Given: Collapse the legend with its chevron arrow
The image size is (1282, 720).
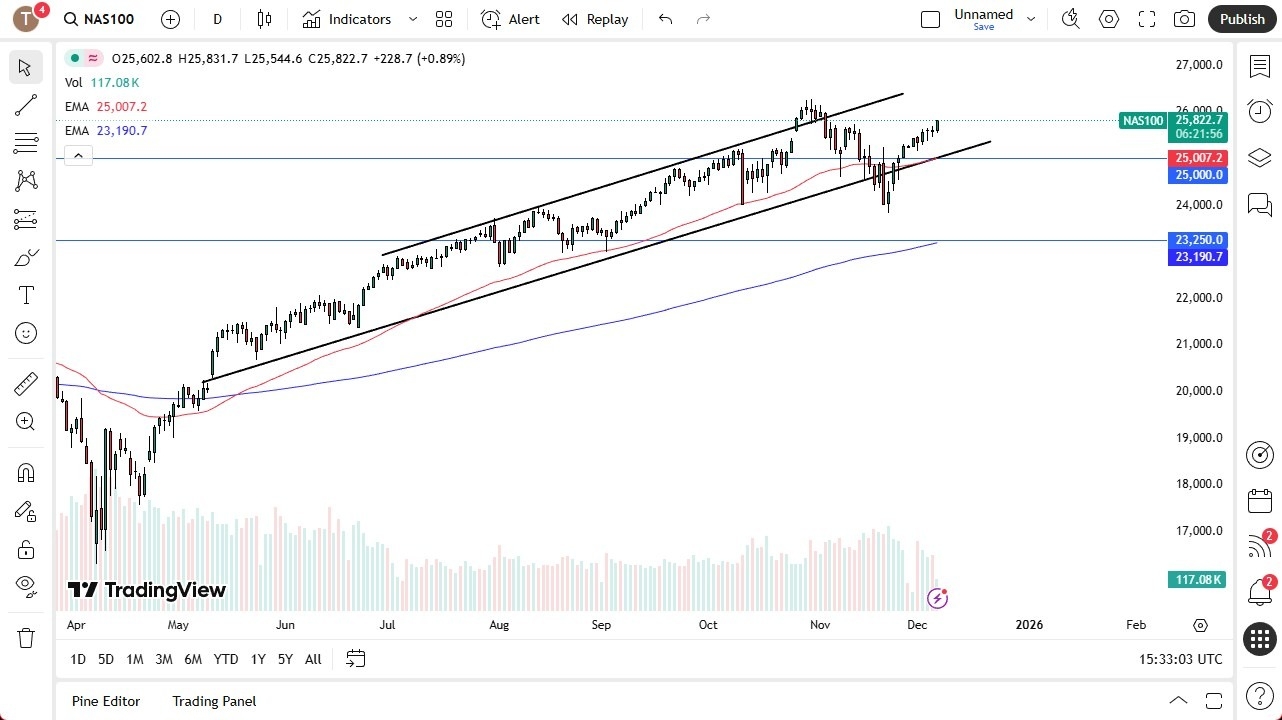Looking at the screenshot, I should tap(78, 155).
